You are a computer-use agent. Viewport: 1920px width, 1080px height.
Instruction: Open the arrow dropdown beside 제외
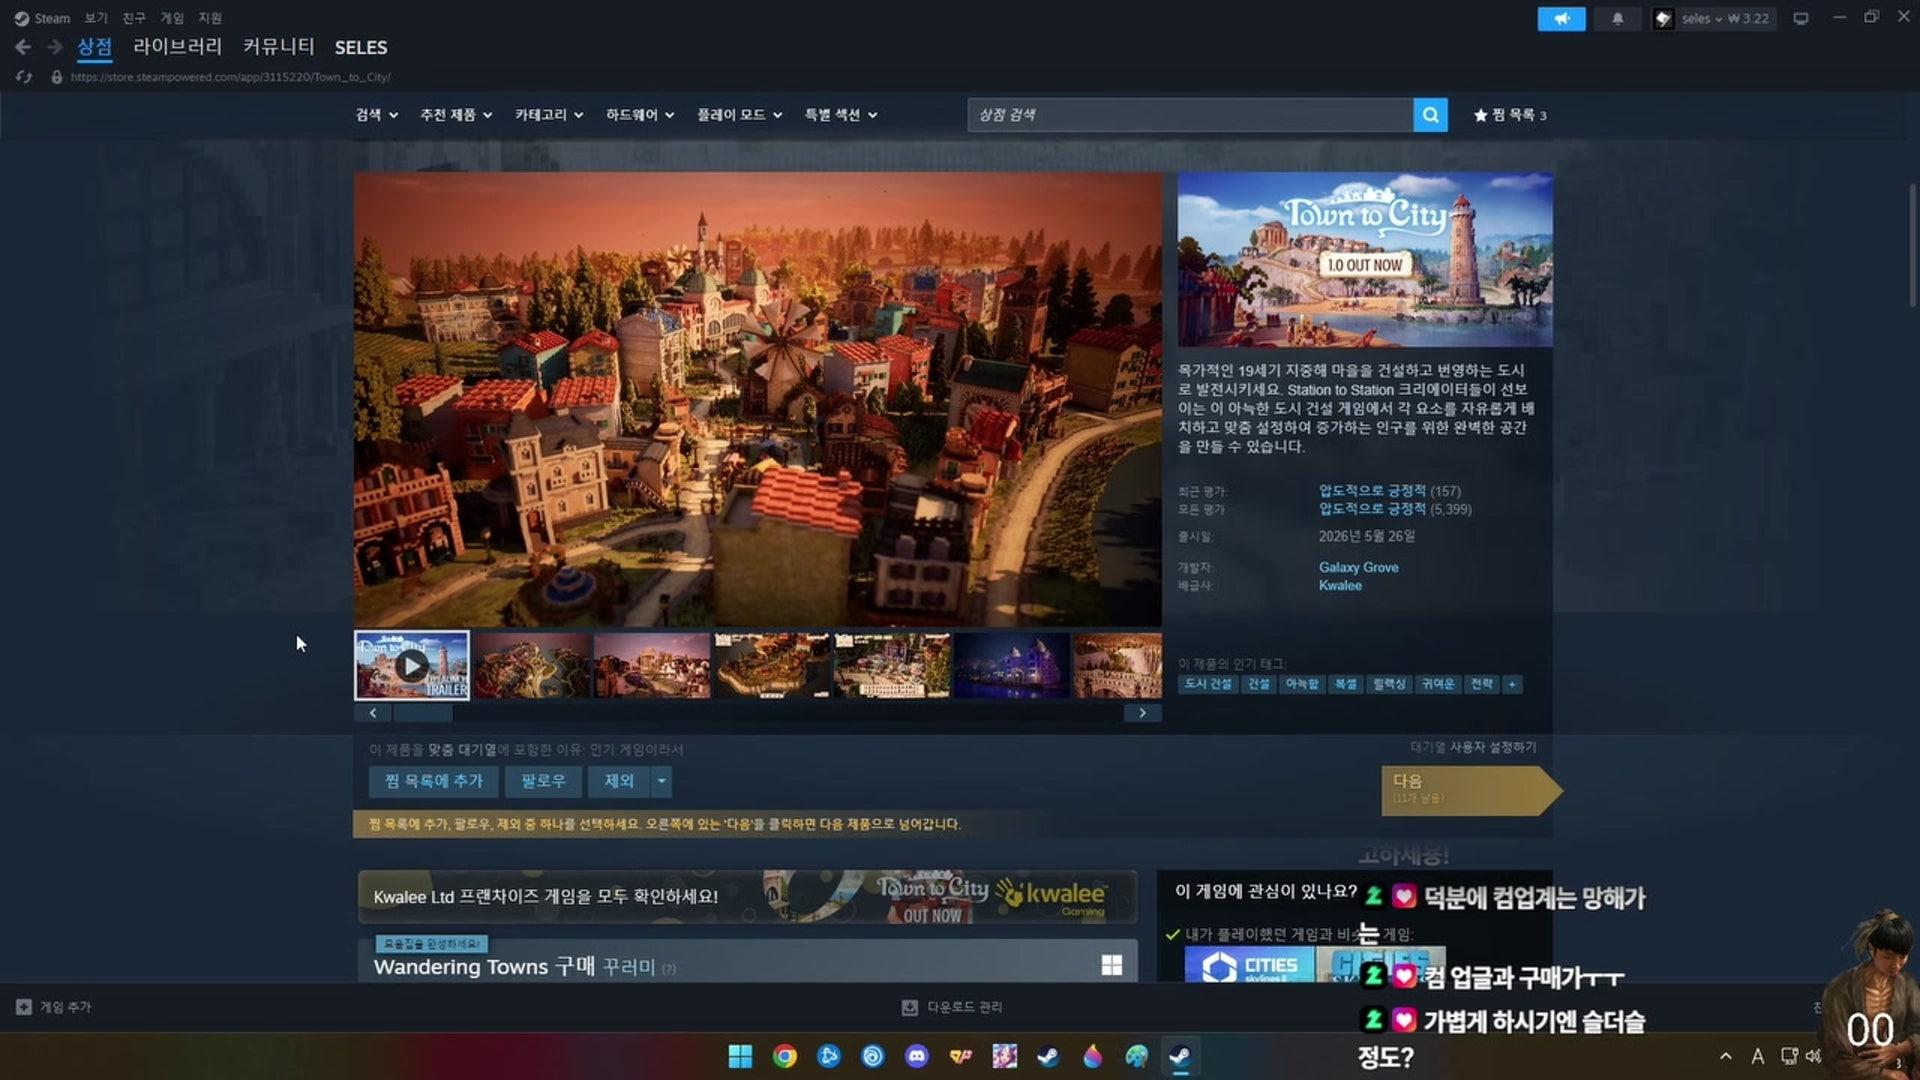[661, 781]
